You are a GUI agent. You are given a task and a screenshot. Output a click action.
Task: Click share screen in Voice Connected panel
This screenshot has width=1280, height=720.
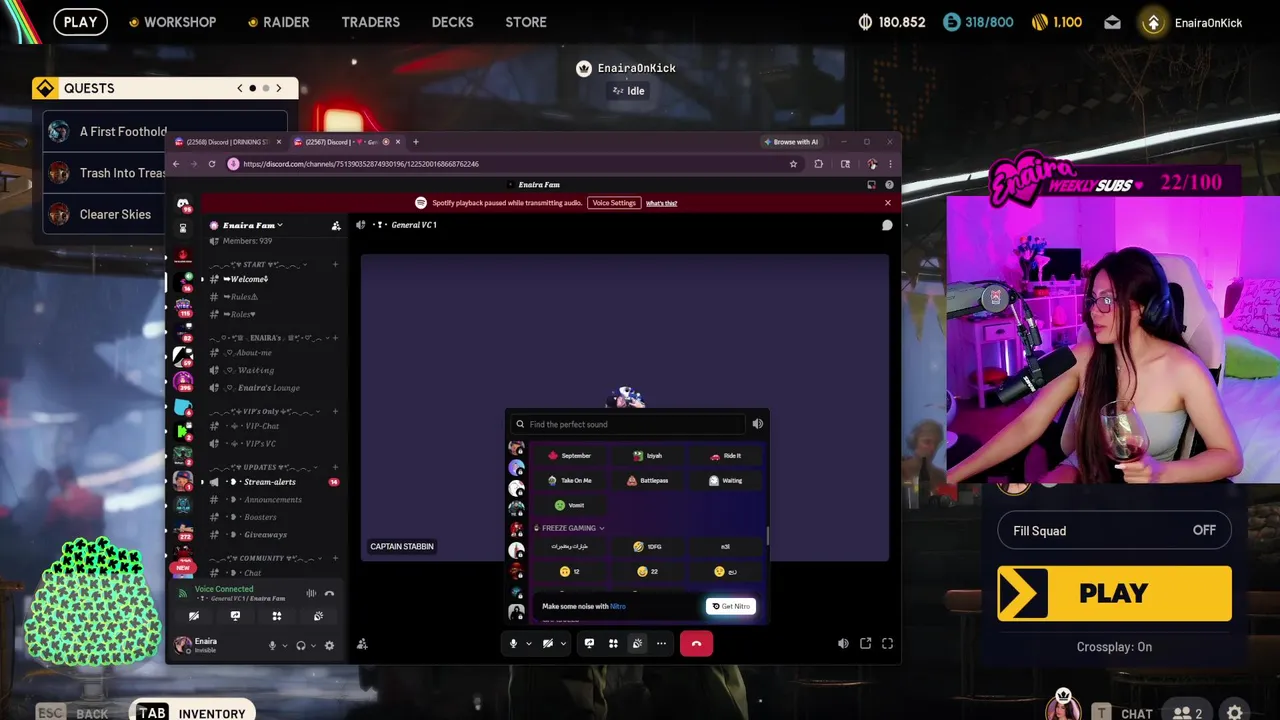235,616
